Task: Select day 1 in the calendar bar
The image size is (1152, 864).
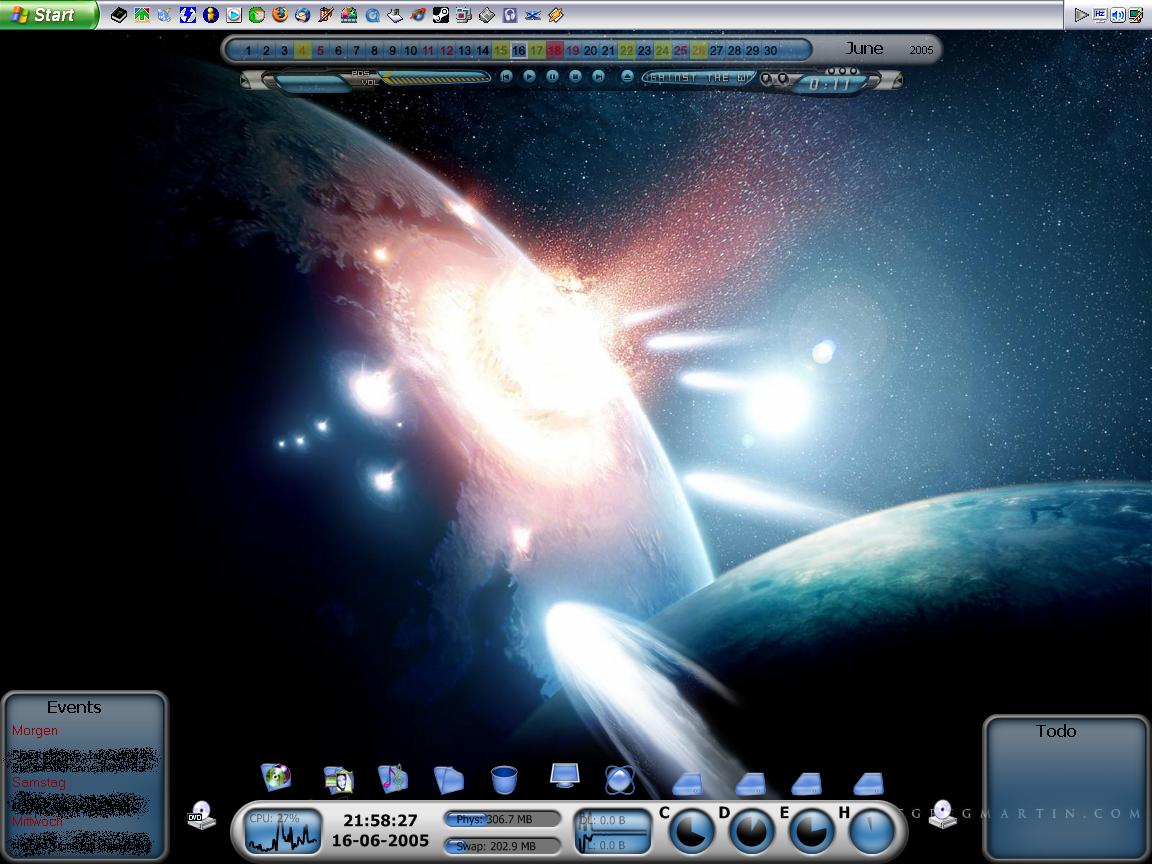Action: pos(248,51)
